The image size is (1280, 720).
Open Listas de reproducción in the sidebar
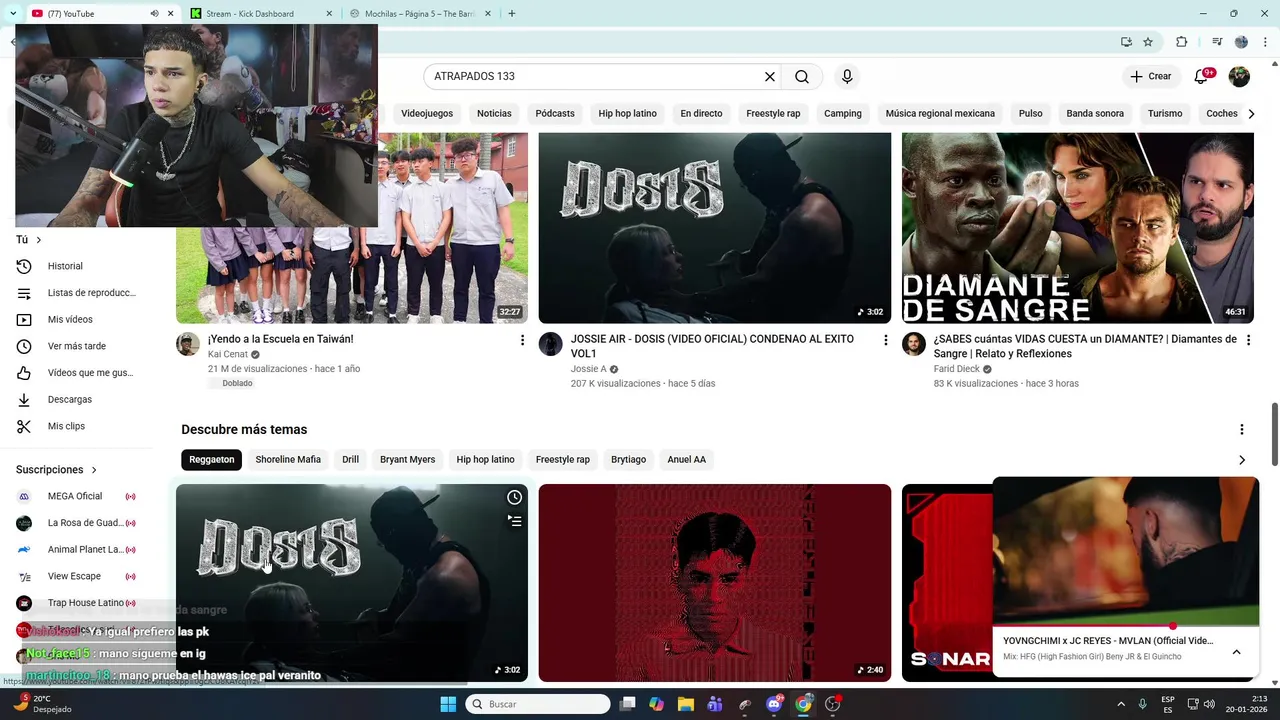click(75, 293)
